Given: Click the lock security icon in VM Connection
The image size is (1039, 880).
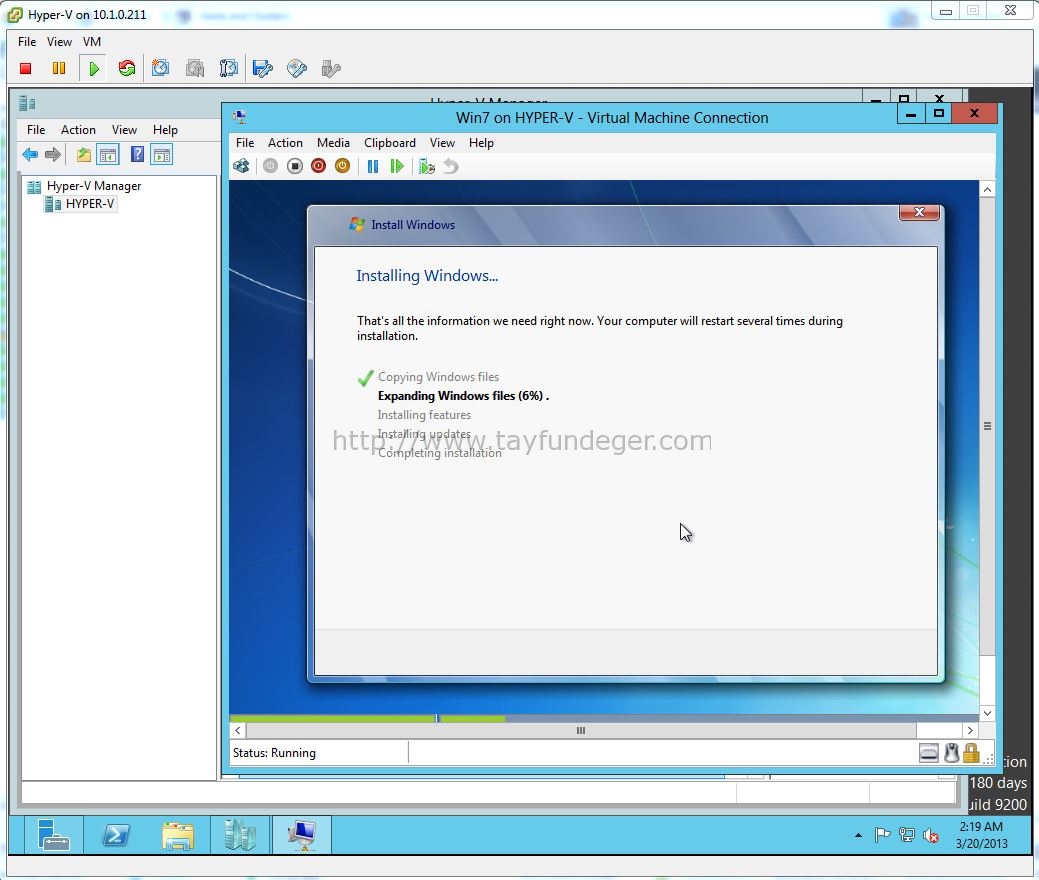Looking at the screenshot, I should [x=971, y=753].
